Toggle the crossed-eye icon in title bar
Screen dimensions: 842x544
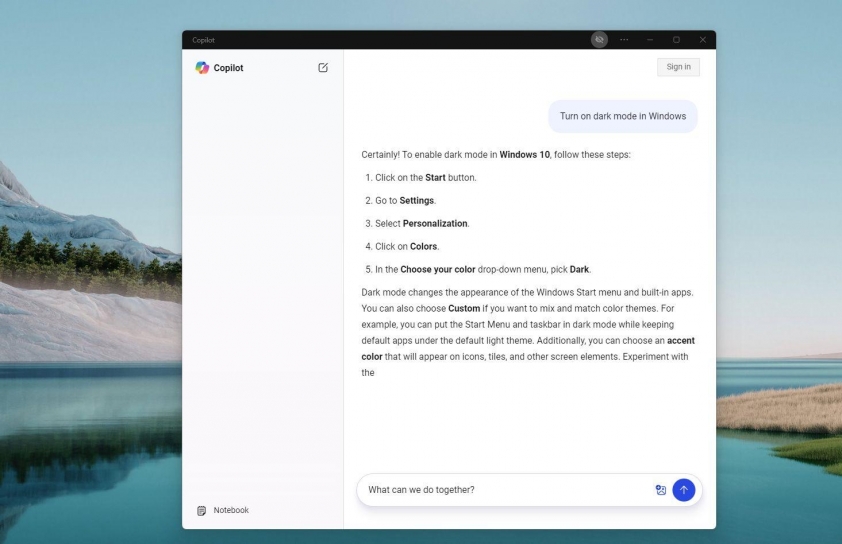click(x=599, y=40)
